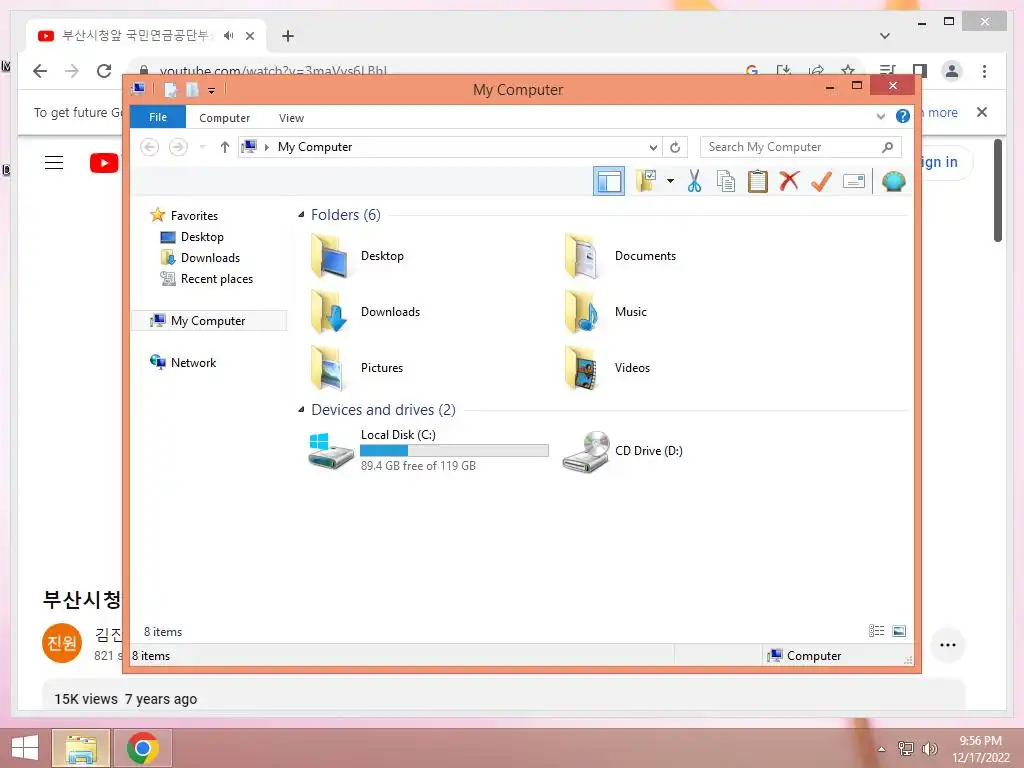Click the red X Delete icon

click(789, 181)
